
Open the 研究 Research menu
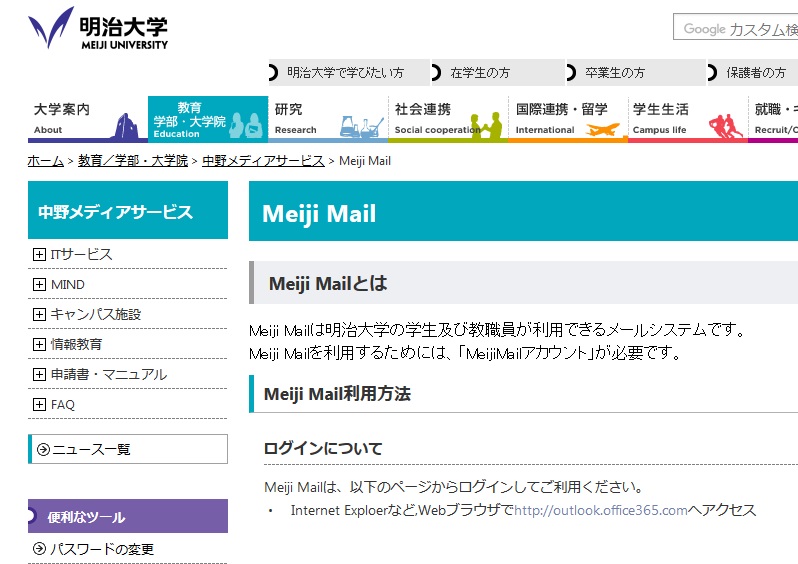pos(328,119)
